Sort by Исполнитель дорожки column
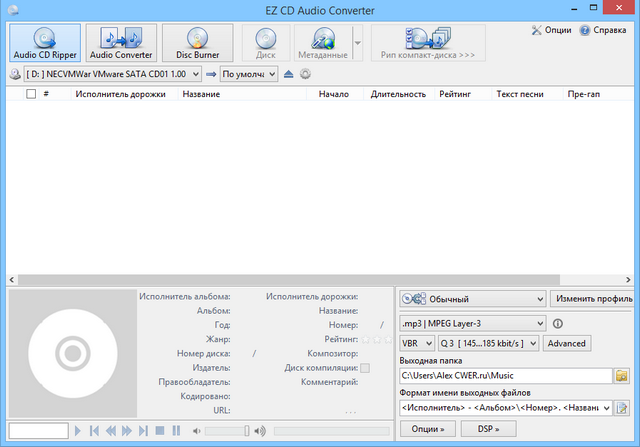Viewport: 640px width, 447px height. pyautogui.click(x=124, y=94)
